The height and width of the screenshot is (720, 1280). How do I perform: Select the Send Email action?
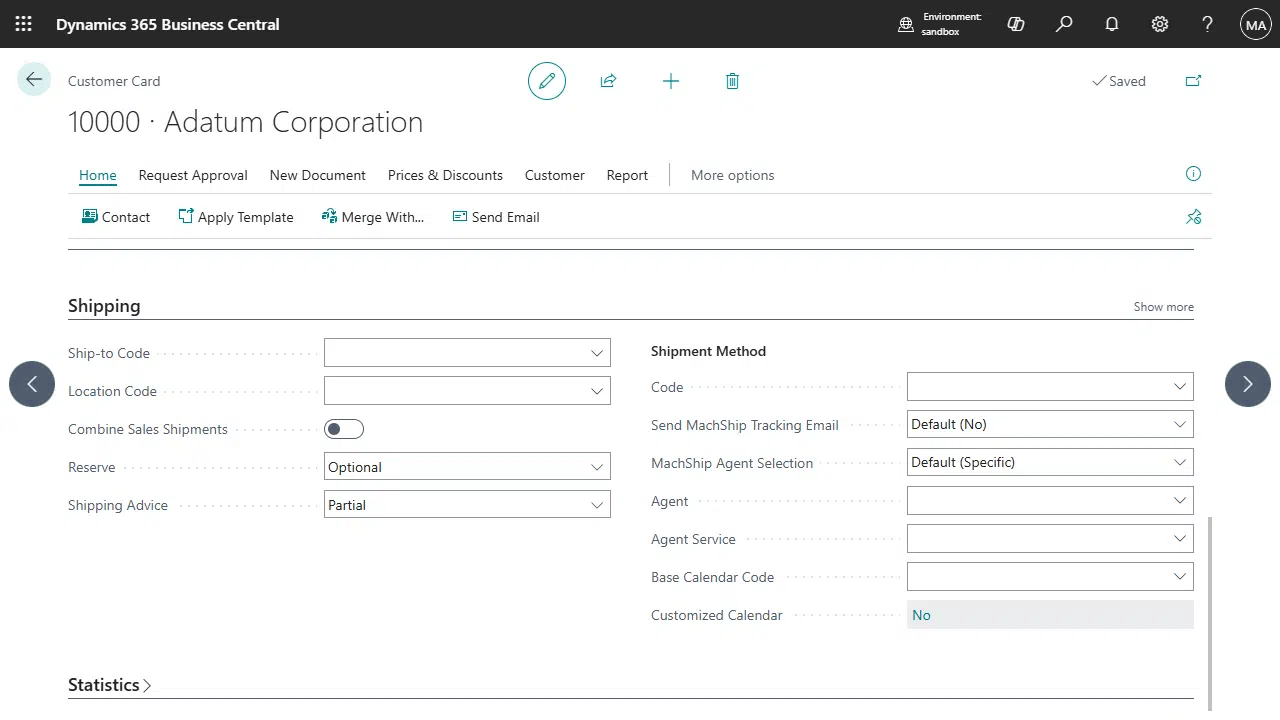point(495,216)
